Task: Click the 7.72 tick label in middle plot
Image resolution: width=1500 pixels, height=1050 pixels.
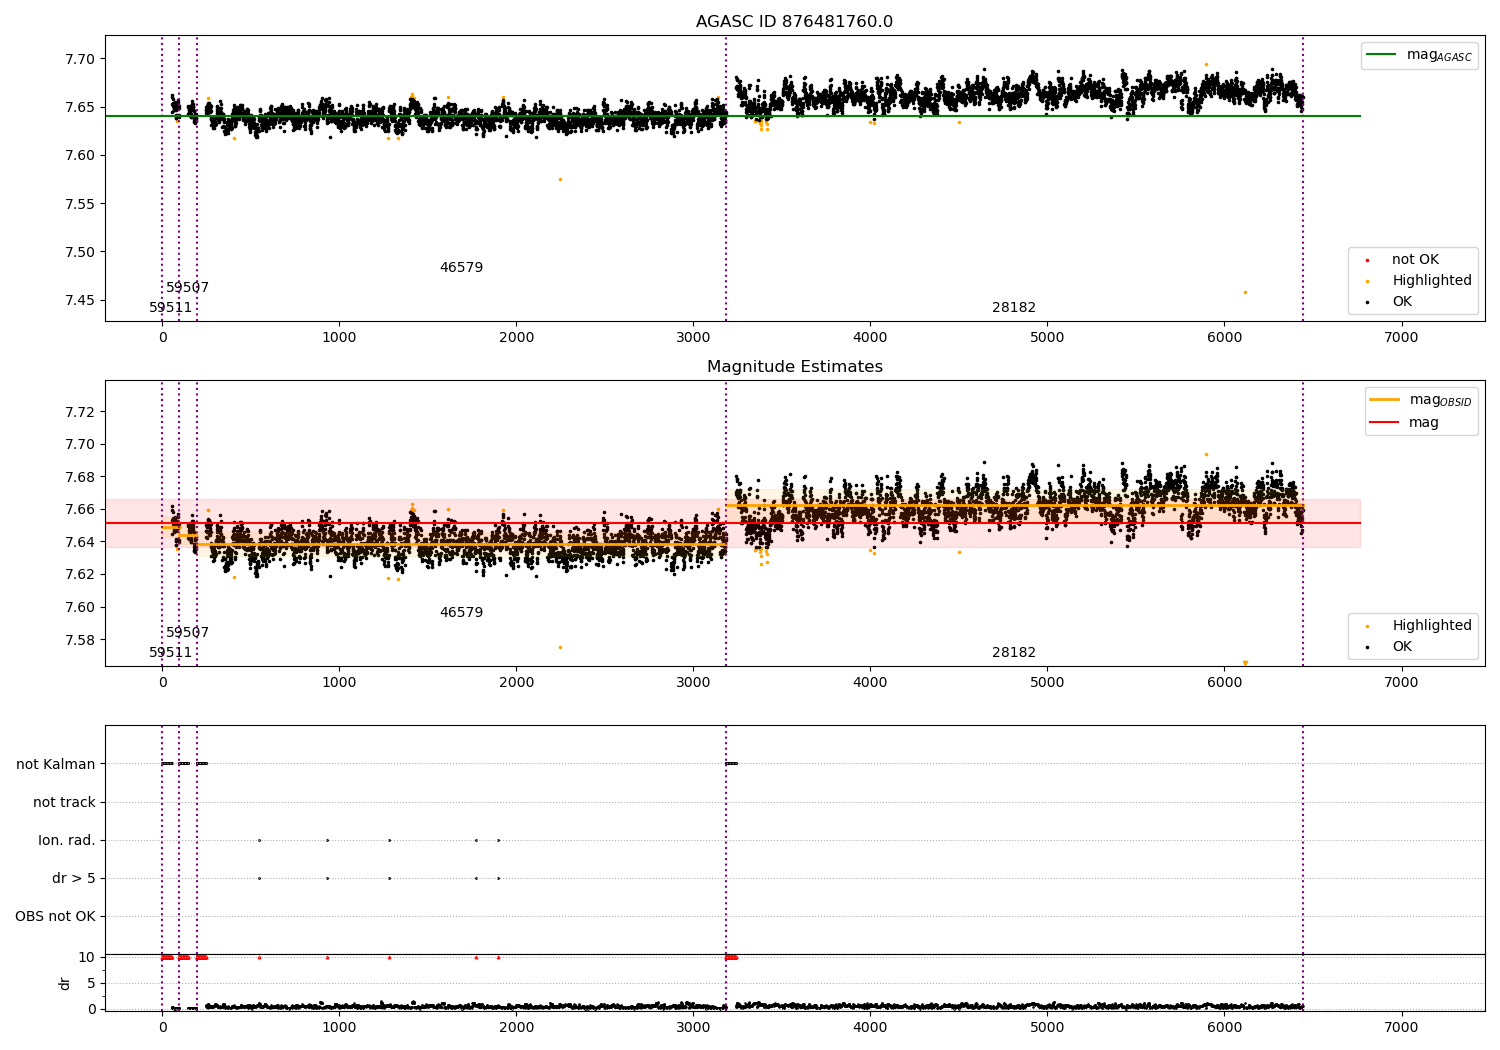Action: pos(78,412)
